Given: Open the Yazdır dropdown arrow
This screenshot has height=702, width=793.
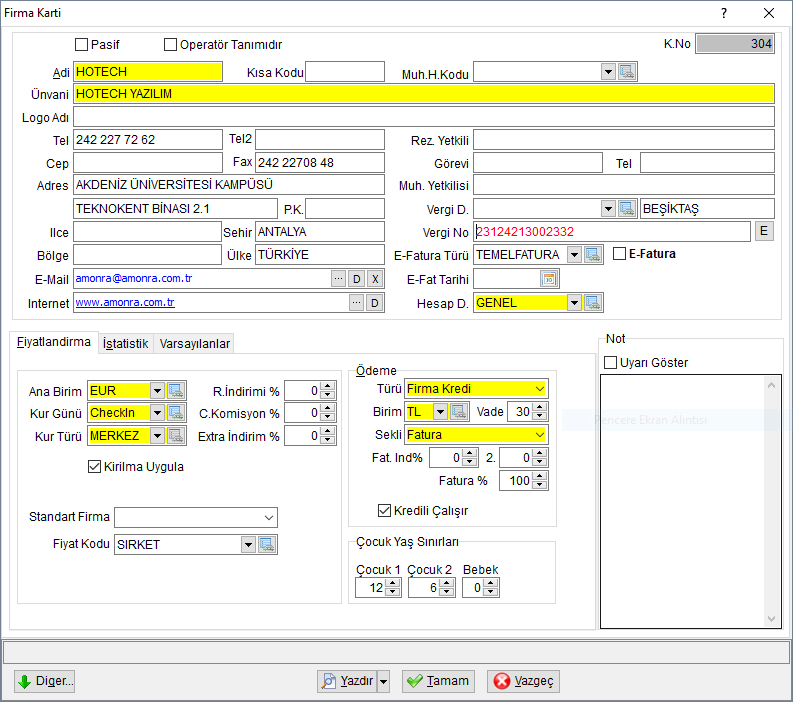Looking at the screenshot, I should [x=383, y=681].
